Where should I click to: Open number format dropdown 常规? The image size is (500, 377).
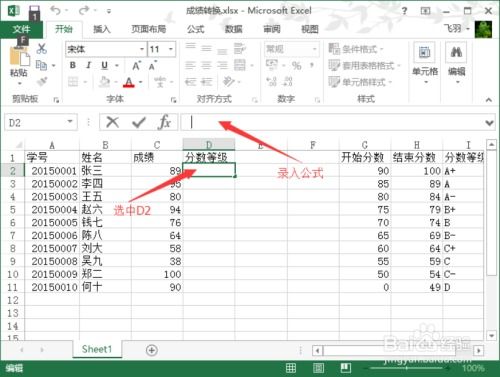(x=314, y=49)
